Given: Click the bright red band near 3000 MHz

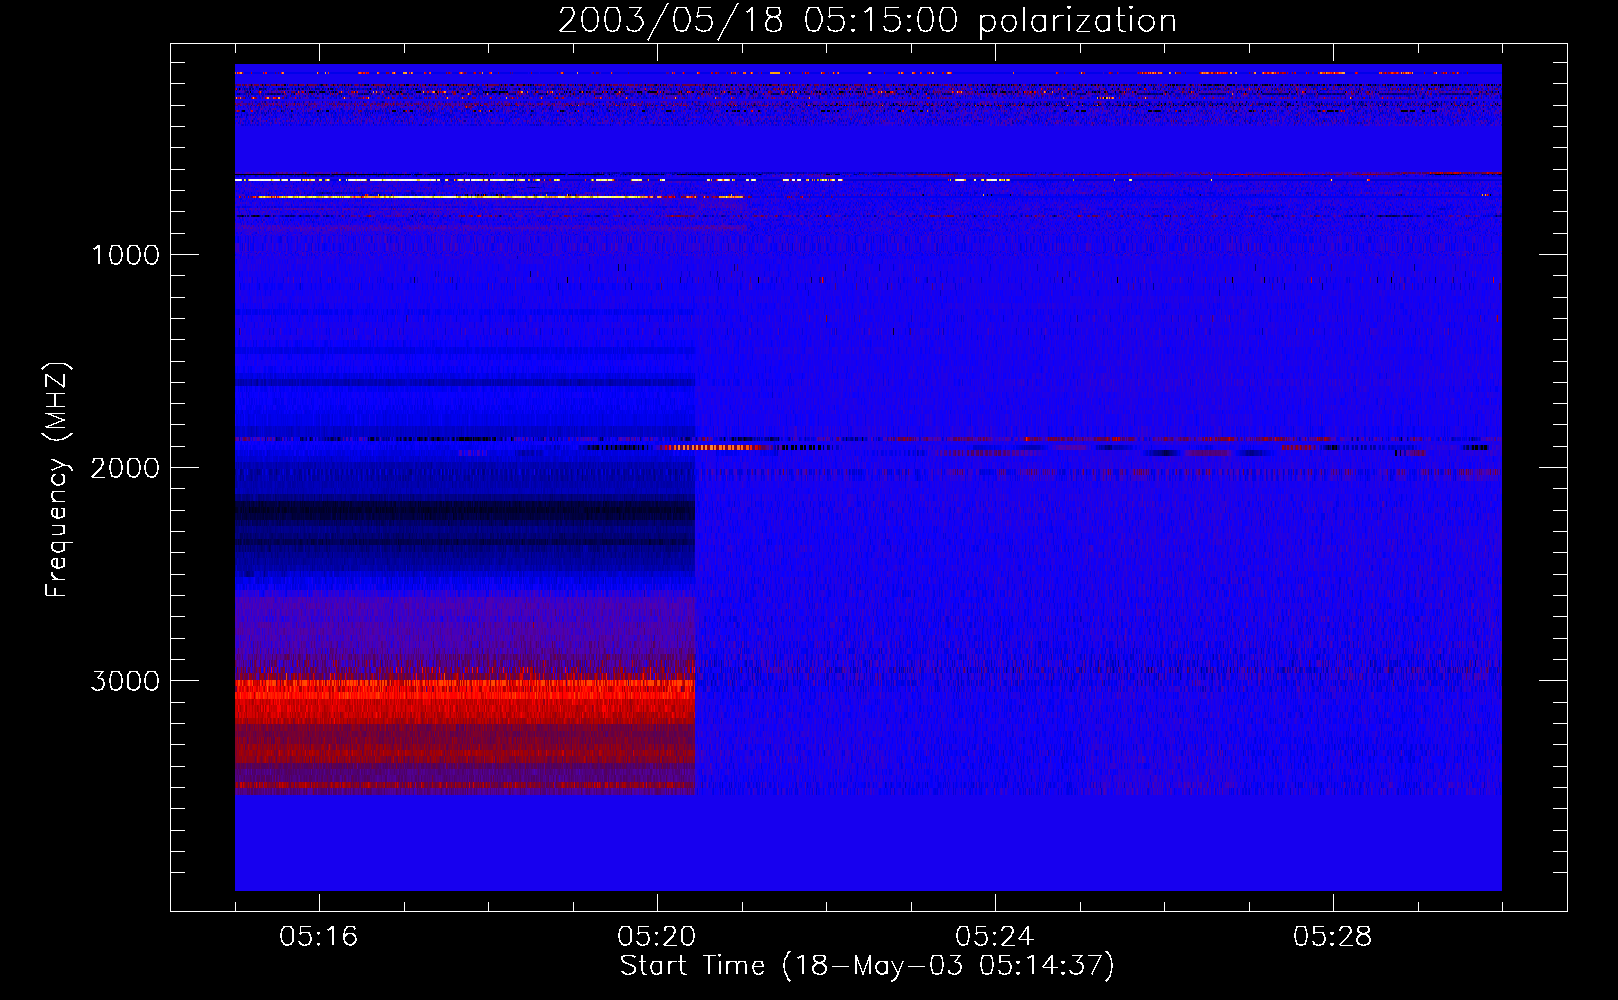Looking at the screenshot, I should tap(465, 700).
